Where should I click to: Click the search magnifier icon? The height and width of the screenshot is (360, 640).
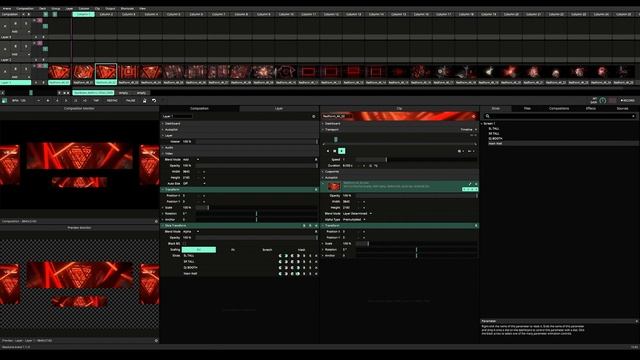click(487, 116)
